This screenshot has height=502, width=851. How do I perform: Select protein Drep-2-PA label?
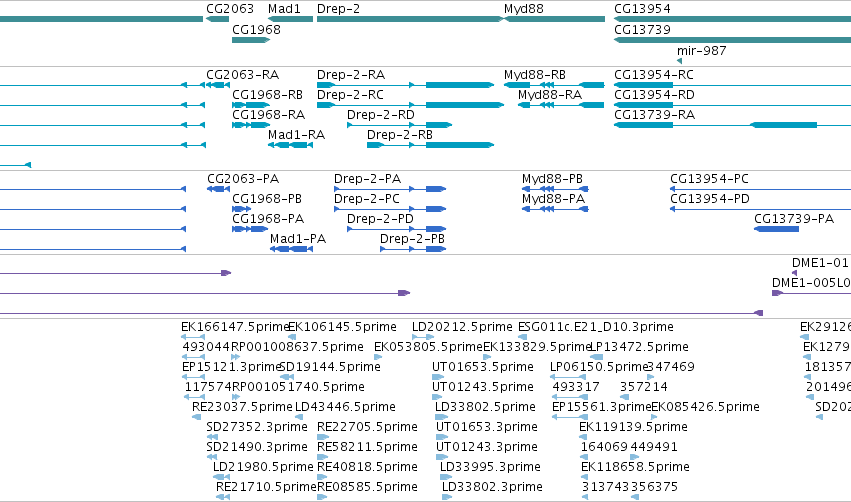tap(367, 179)
